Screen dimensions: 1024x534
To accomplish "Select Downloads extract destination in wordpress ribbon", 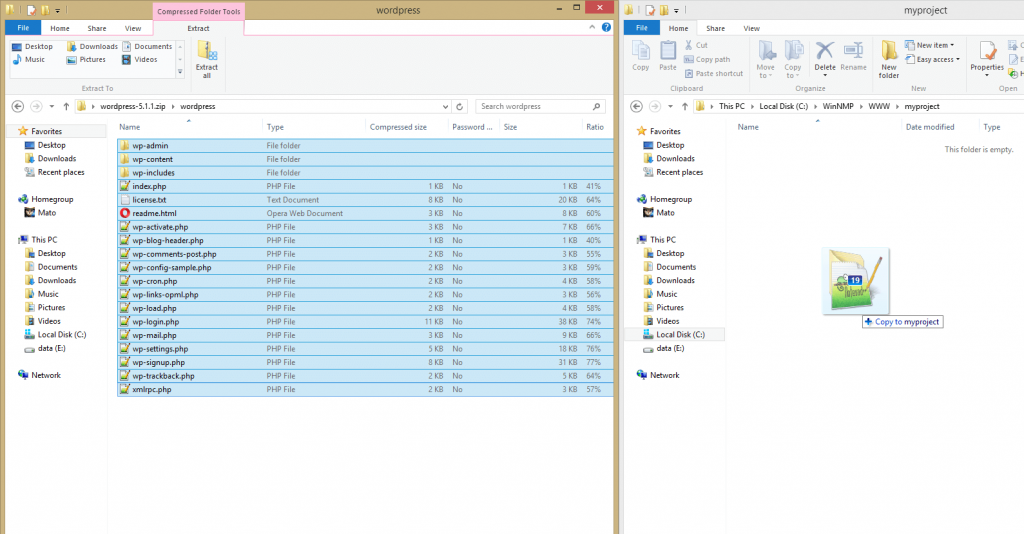I will click(x=92, y=46).
